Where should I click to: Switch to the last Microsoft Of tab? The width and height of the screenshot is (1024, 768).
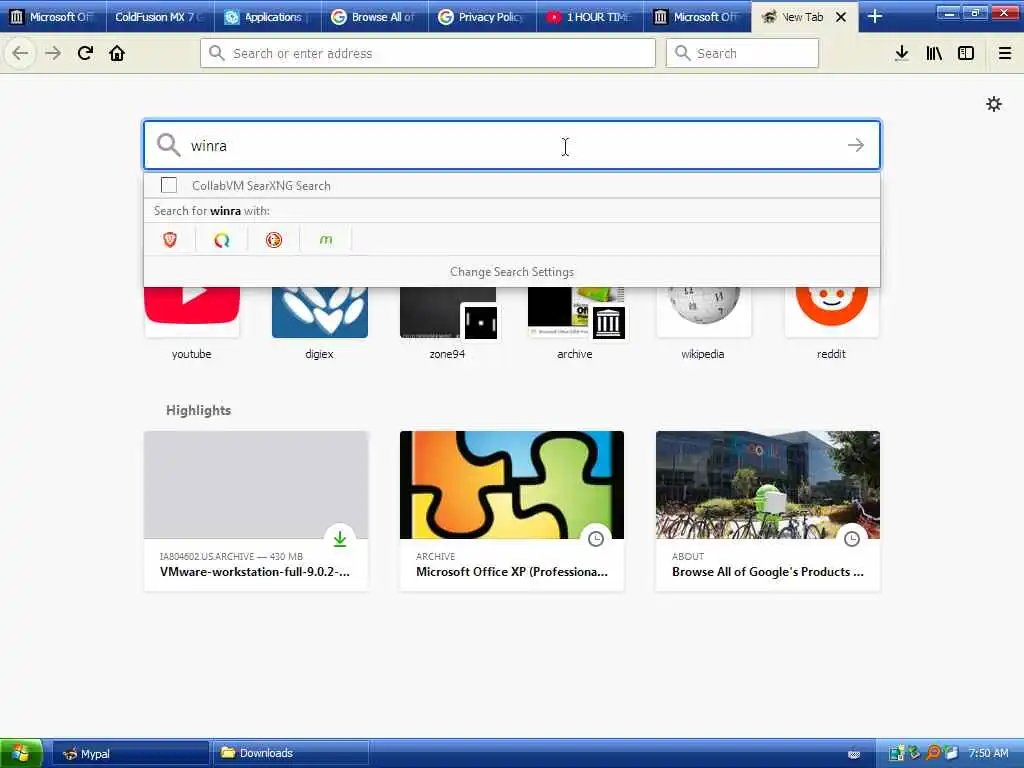point(697,17)
